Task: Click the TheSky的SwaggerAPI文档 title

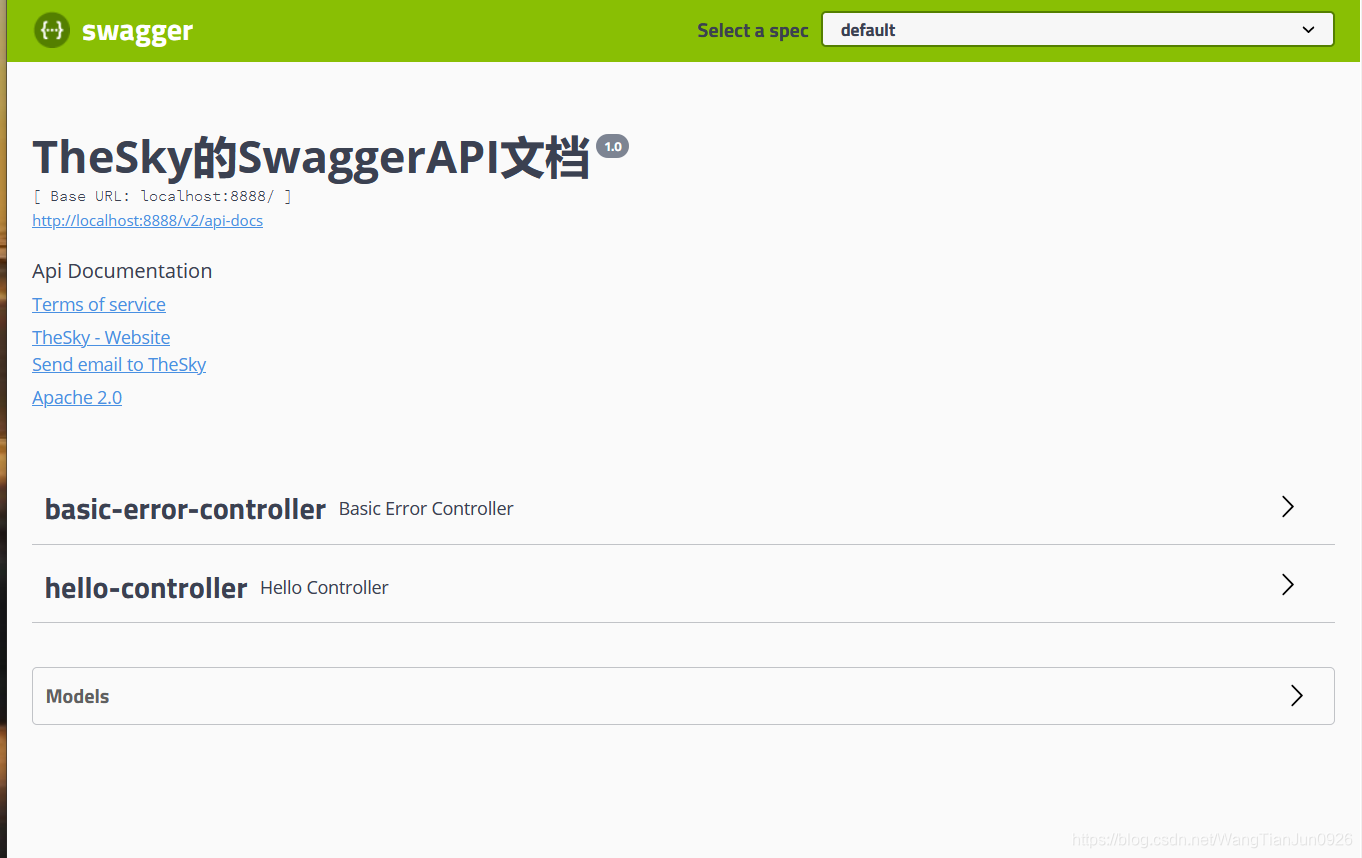Action: tap(311, 157)
